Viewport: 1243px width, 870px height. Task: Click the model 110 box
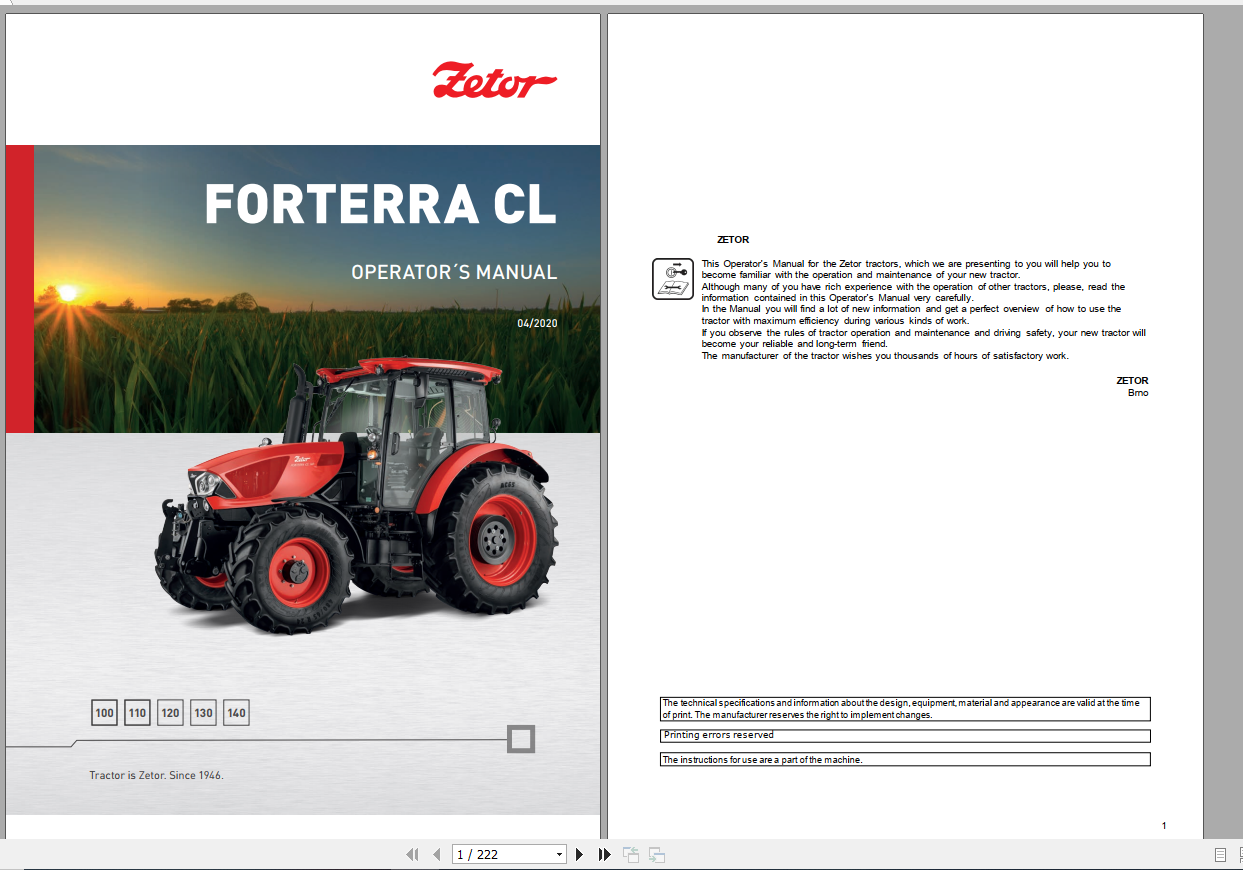click(x=137, y=713)
